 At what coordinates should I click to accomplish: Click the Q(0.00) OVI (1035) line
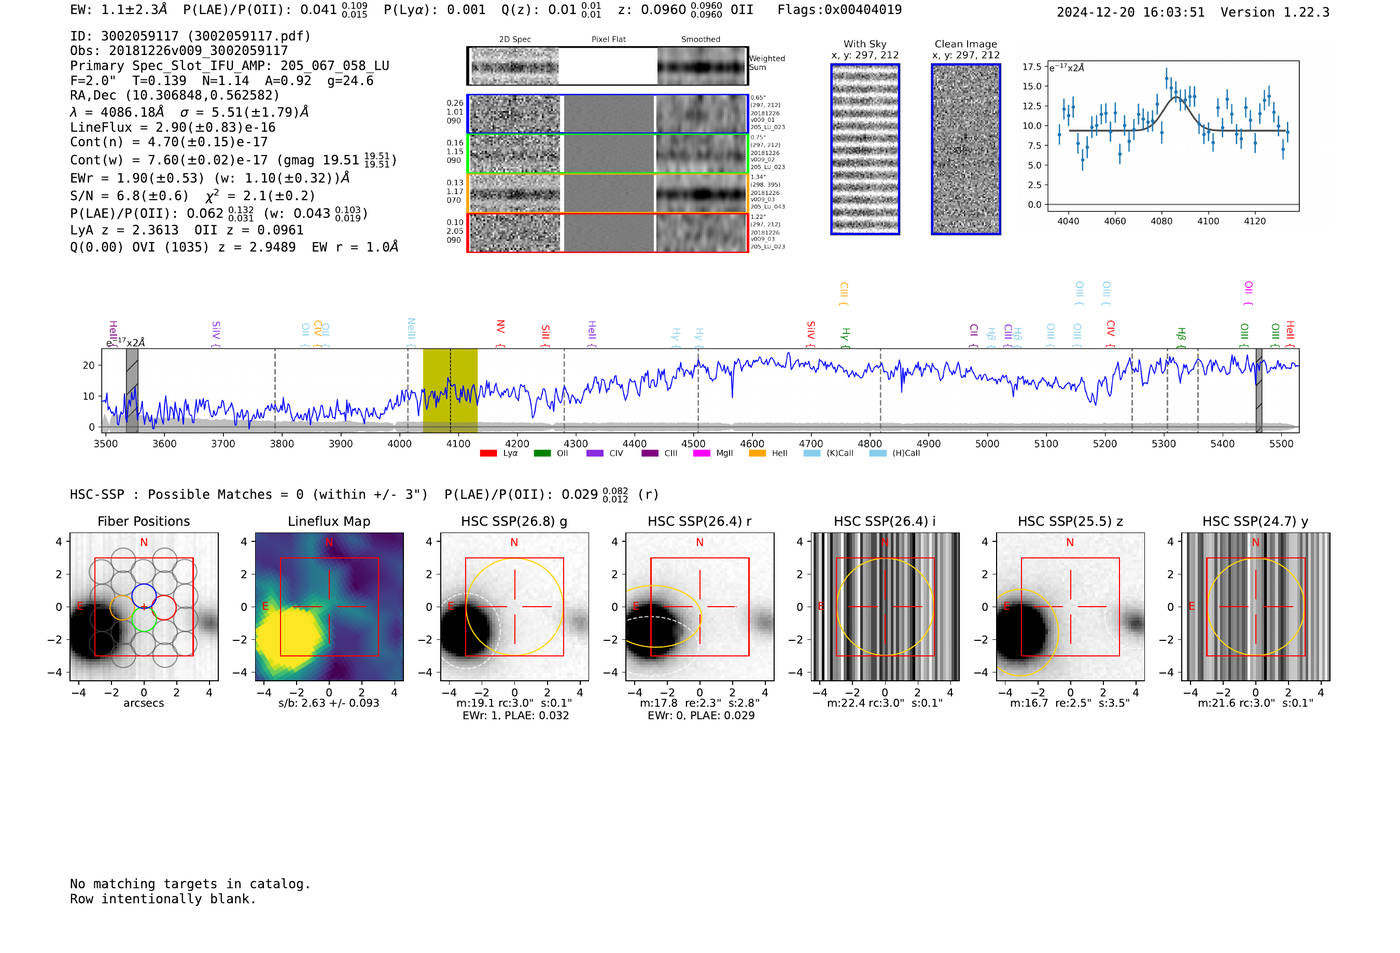(x=234, y=246)
